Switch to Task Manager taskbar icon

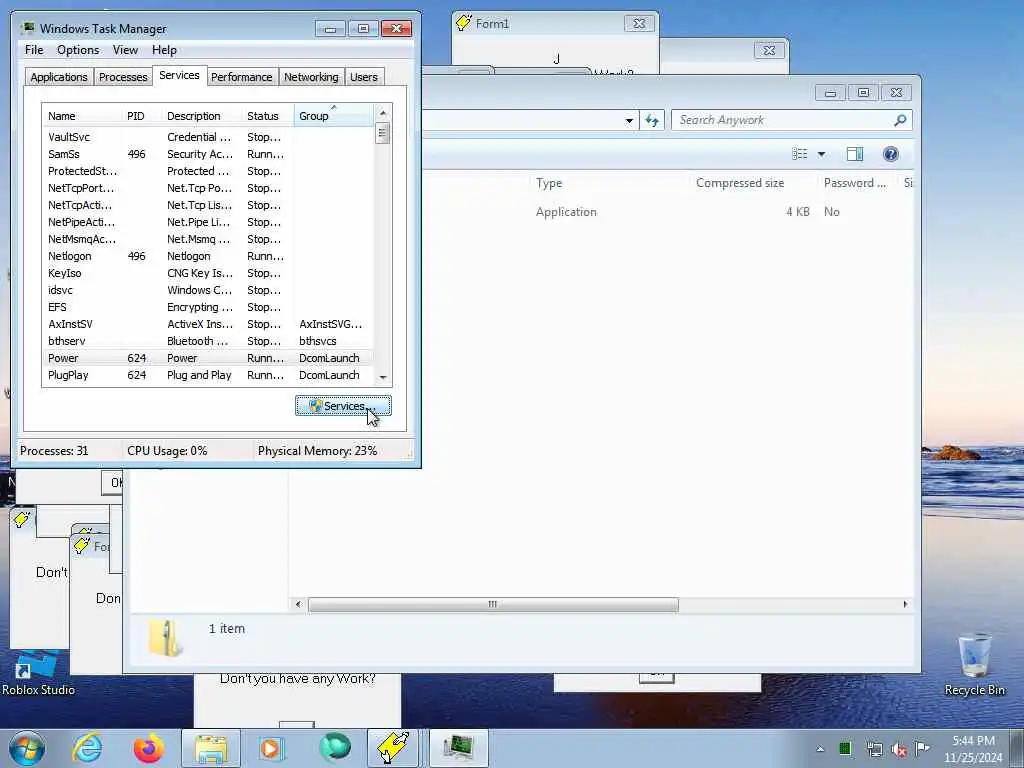(x=458, y=748)
